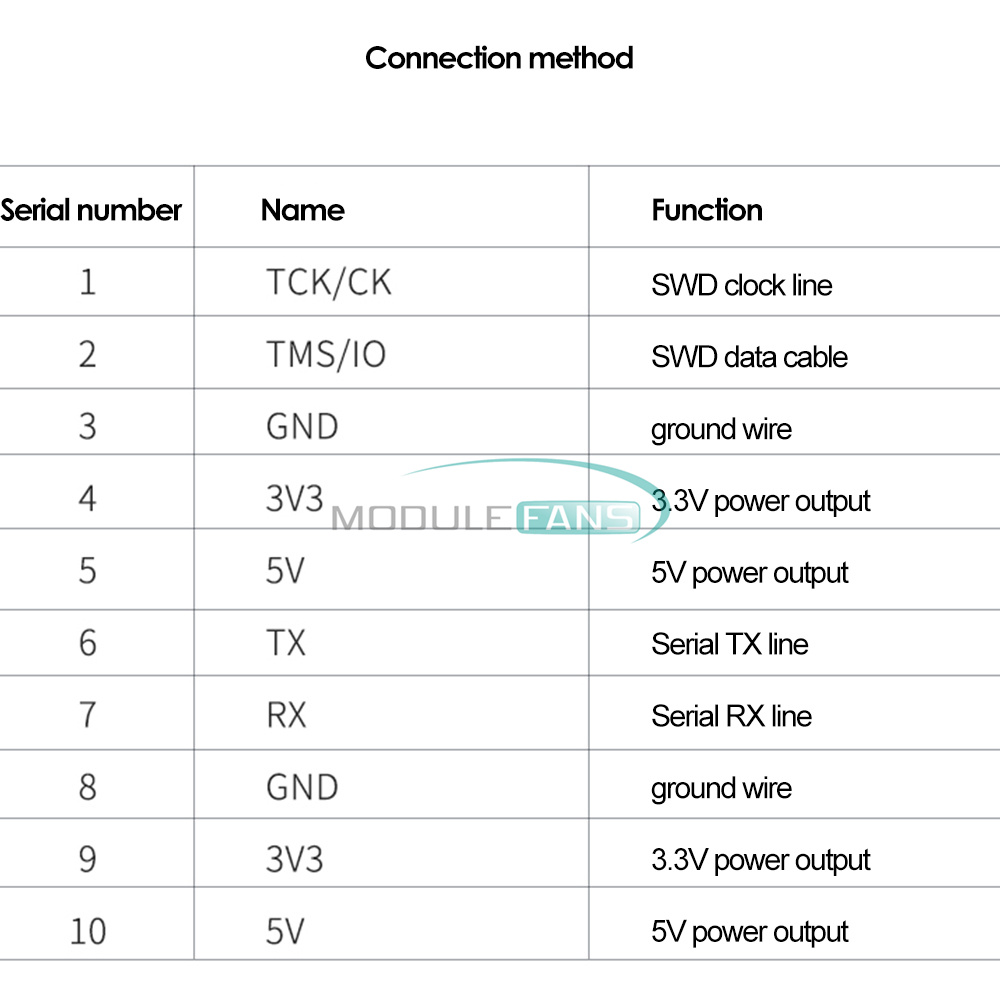Image resolution: width=1000 pixels, height=1000 pixels.
Task: Click the 3V3 name in row 9
Action: click(x=294, y=859)
